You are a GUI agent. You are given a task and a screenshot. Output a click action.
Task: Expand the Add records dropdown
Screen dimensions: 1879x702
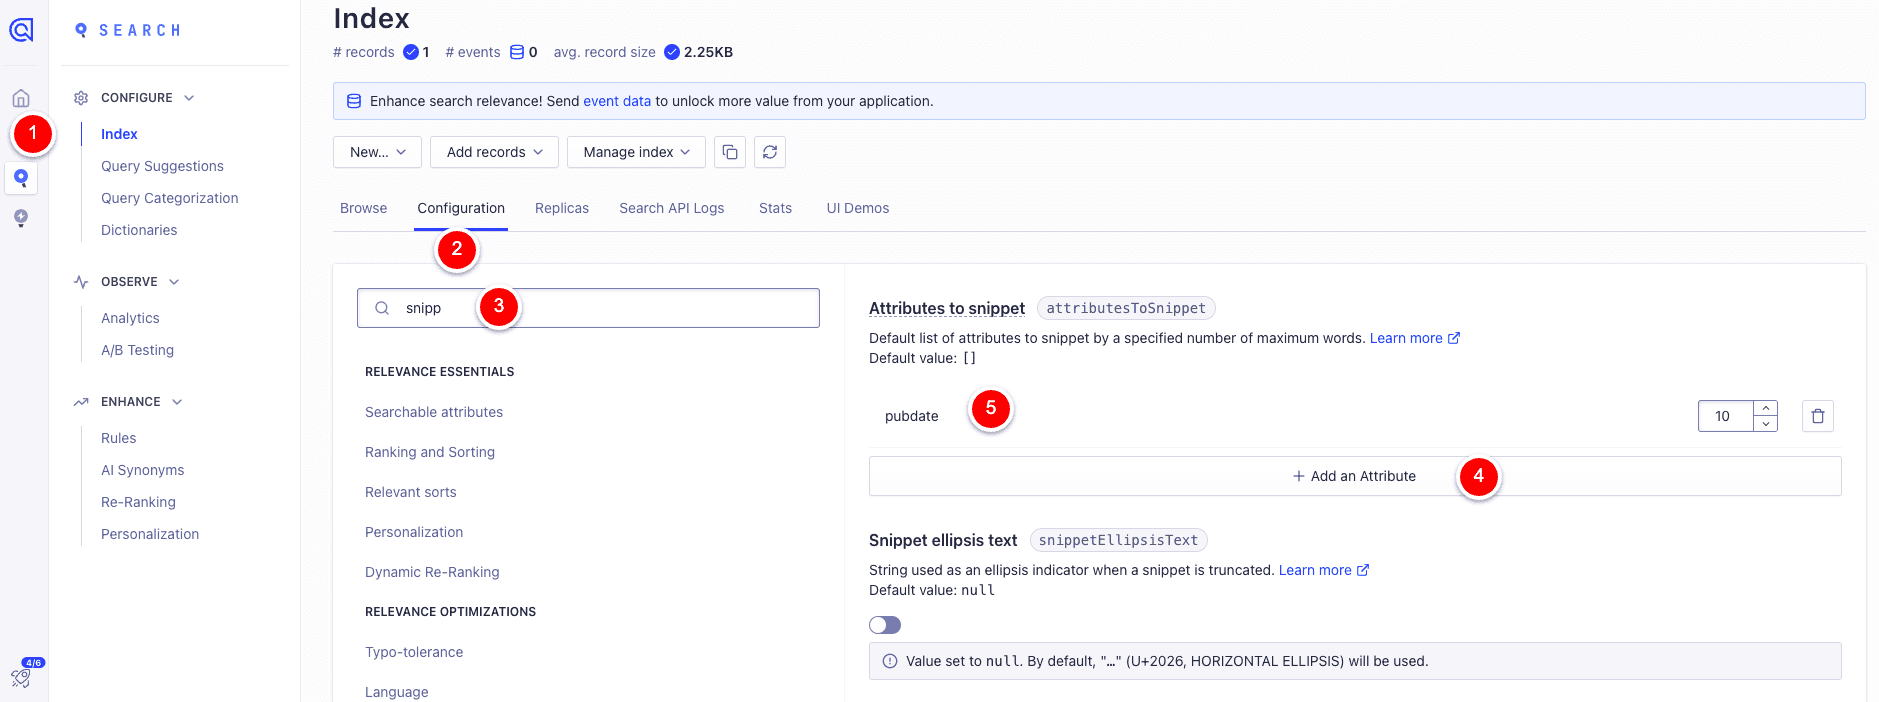click(x=494, y=152)
